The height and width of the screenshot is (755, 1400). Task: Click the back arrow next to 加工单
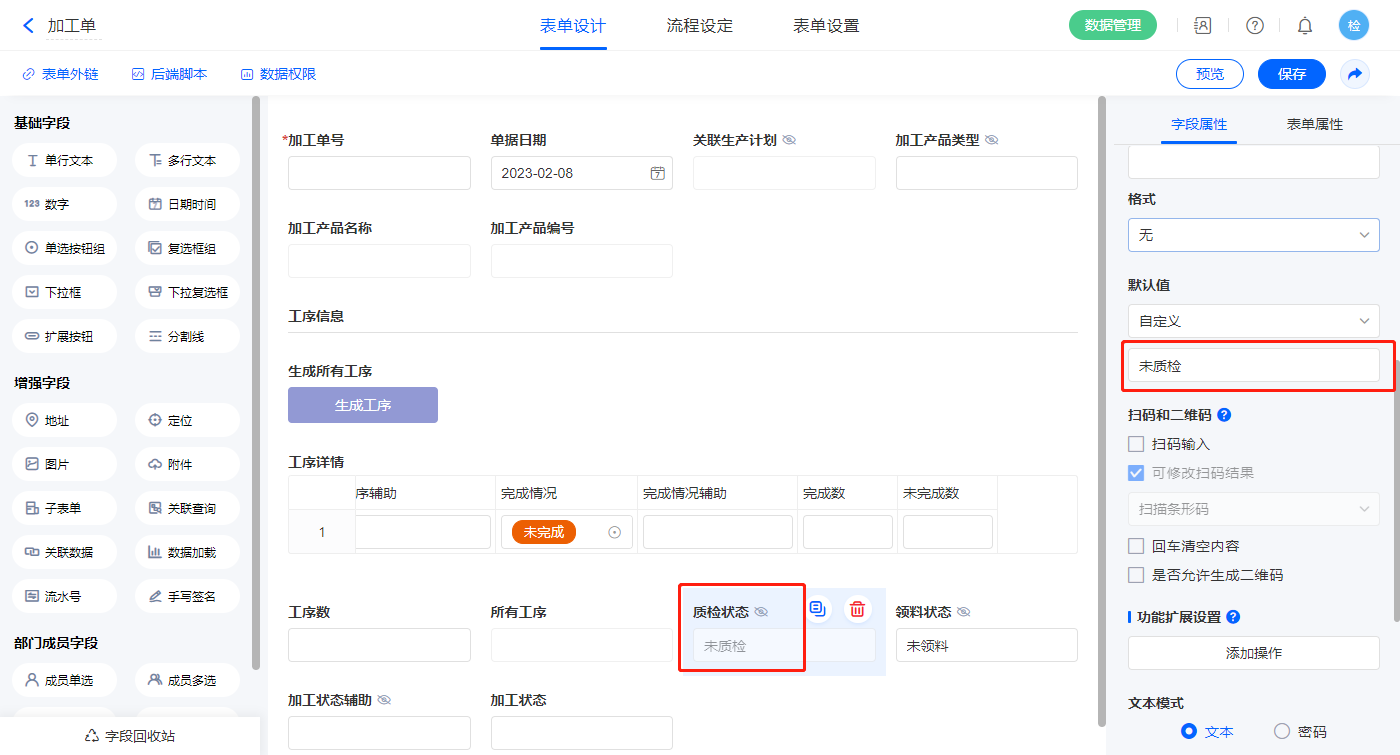click(28, 26)
